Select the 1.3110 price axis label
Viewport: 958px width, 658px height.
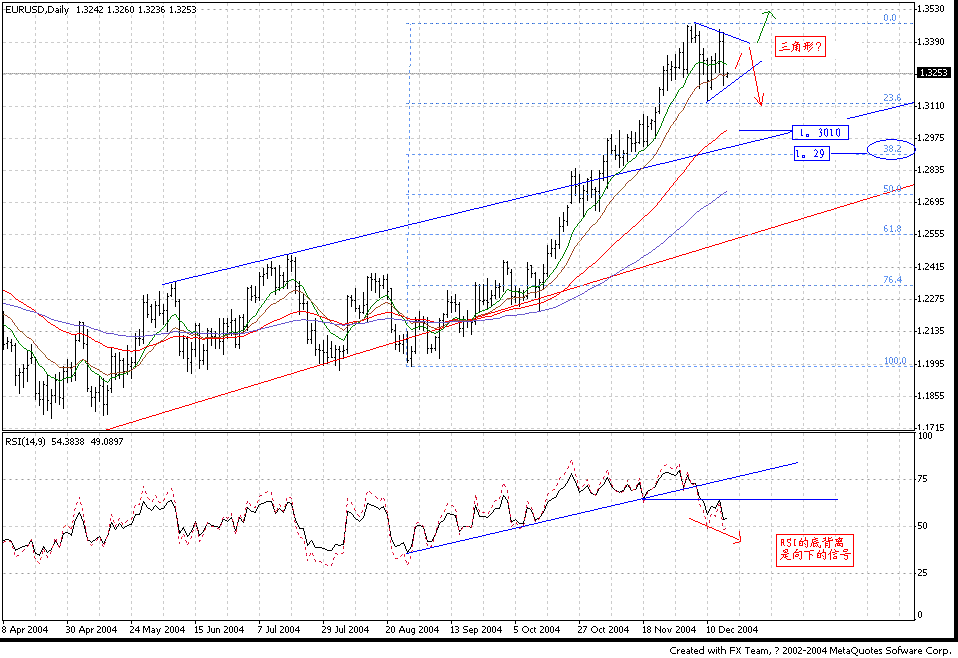[931, 106]
